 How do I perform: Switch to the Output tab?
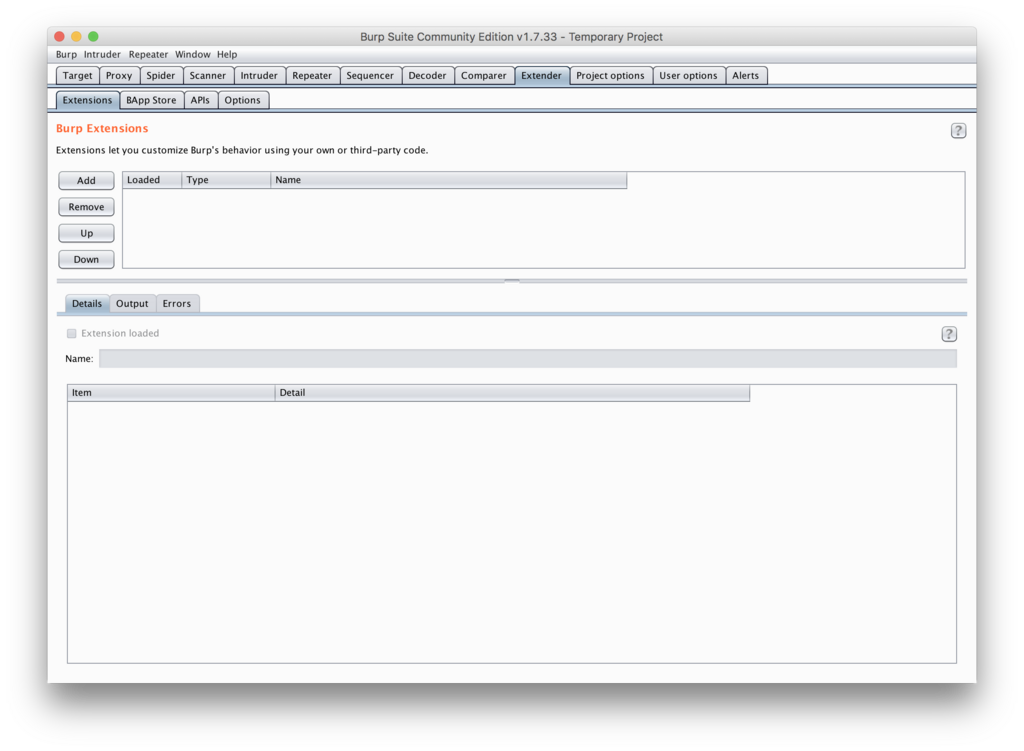[132, 304]
